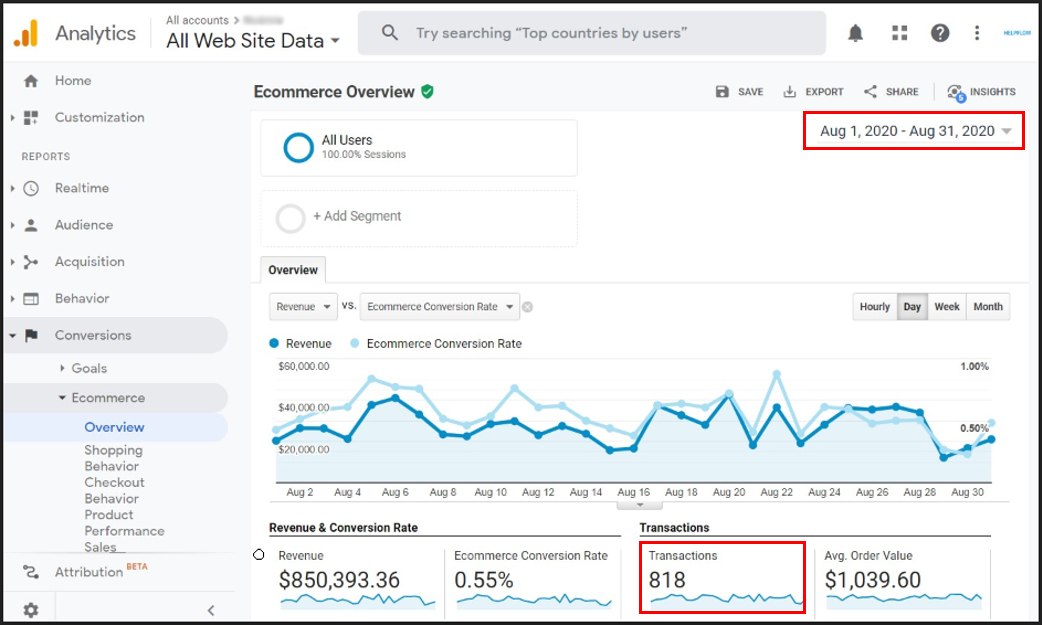The image size is (1042, 625).
Task: Click the SHARE button label
Action: [902, 92]
